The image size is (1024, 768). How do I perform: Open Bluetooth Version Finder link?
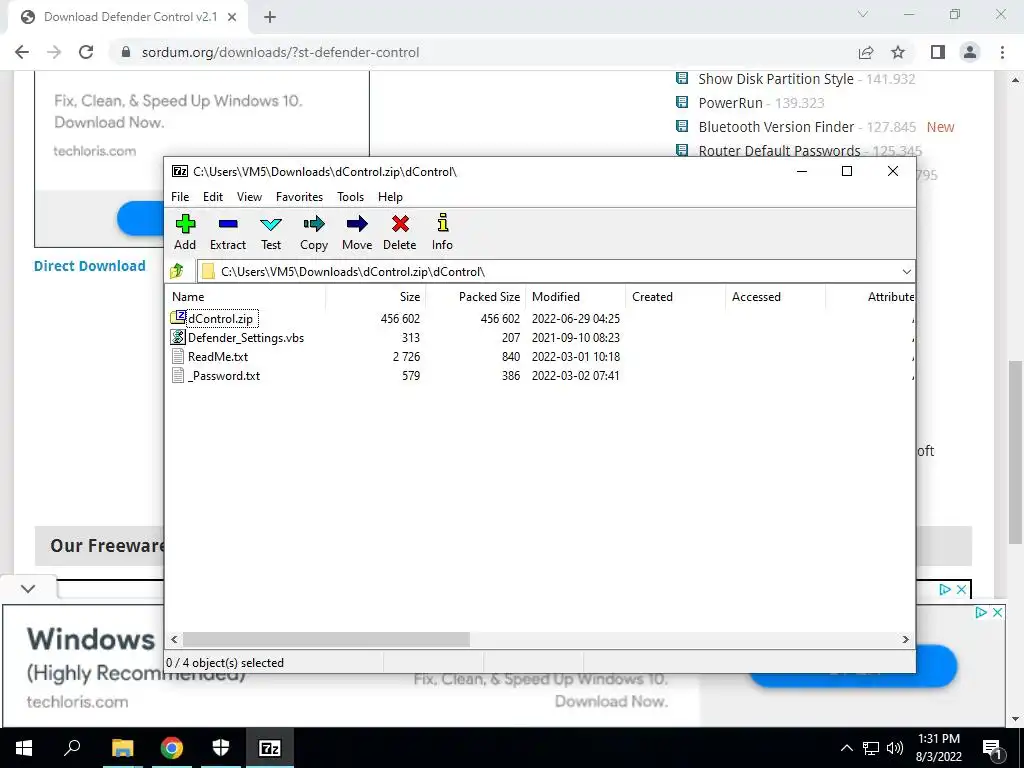pos(776,127)
